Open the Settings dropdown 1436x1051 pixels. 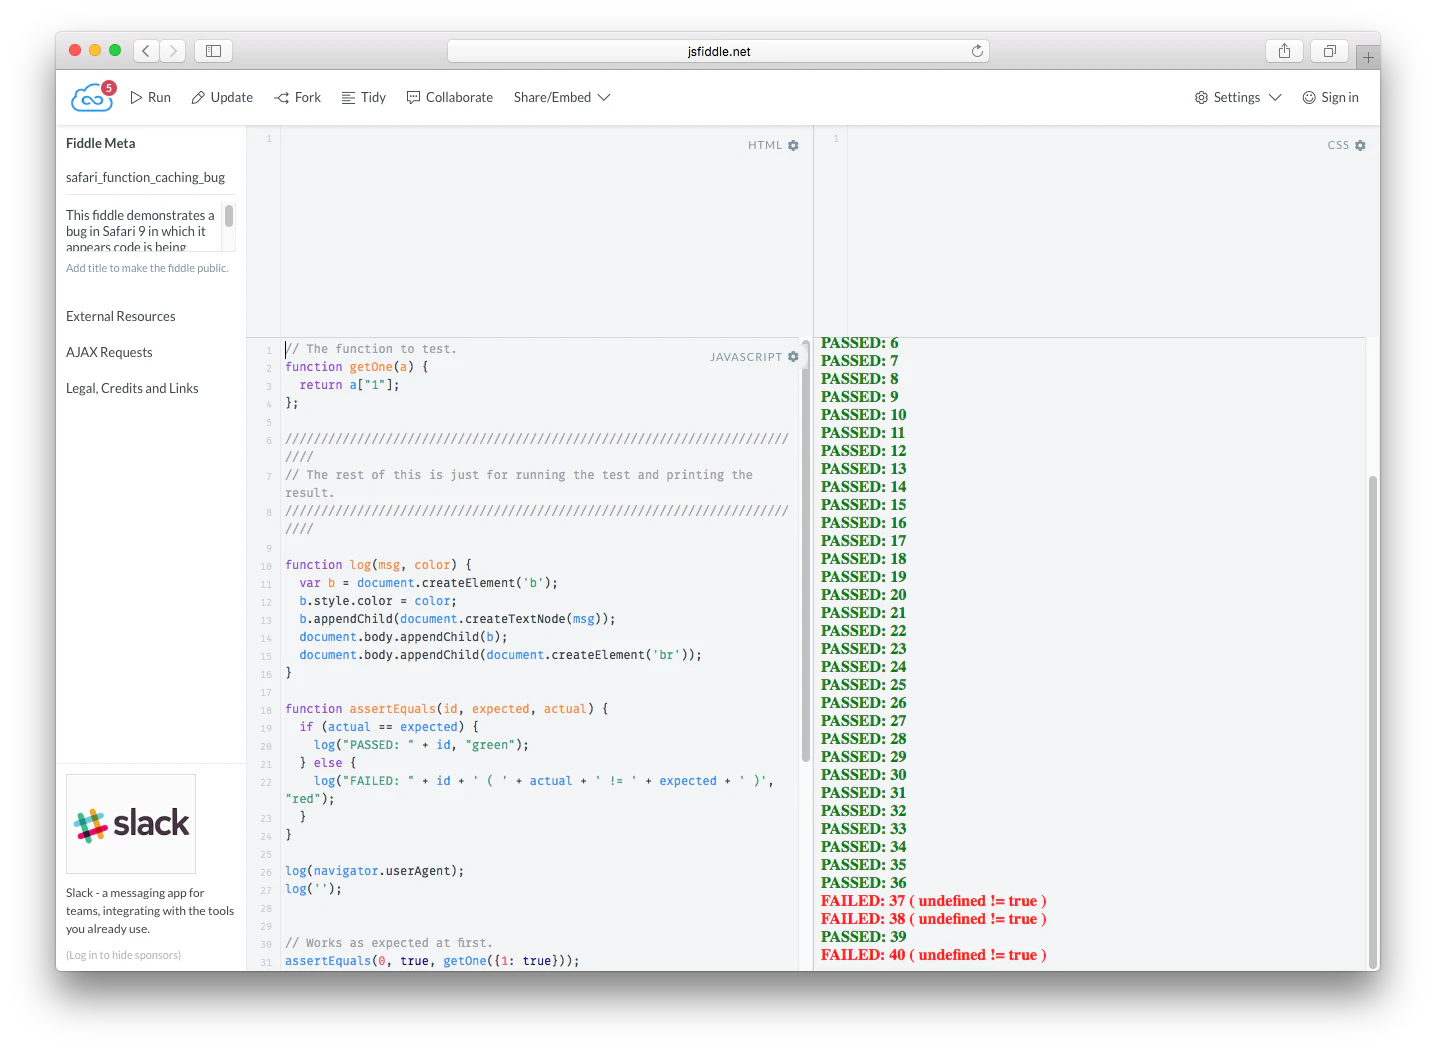coord(1238,97)
